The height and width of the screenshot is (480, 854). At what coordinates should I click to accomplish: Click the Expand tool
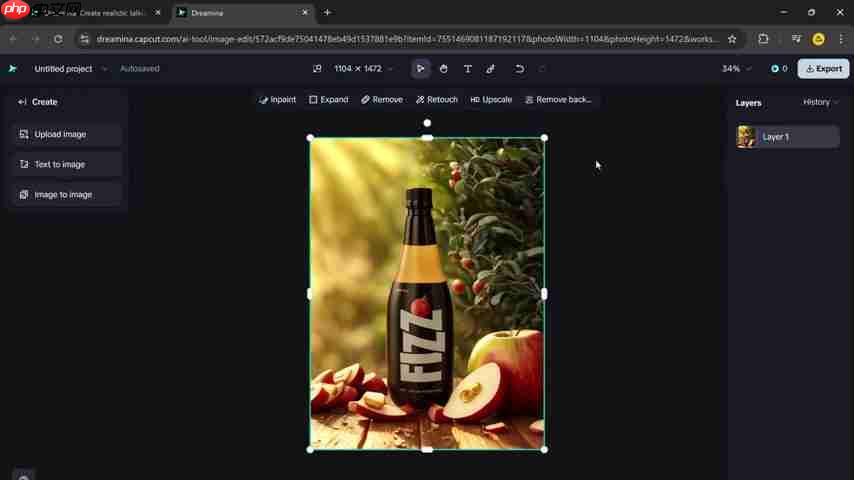pyautogui.click(x=328, y=100)
